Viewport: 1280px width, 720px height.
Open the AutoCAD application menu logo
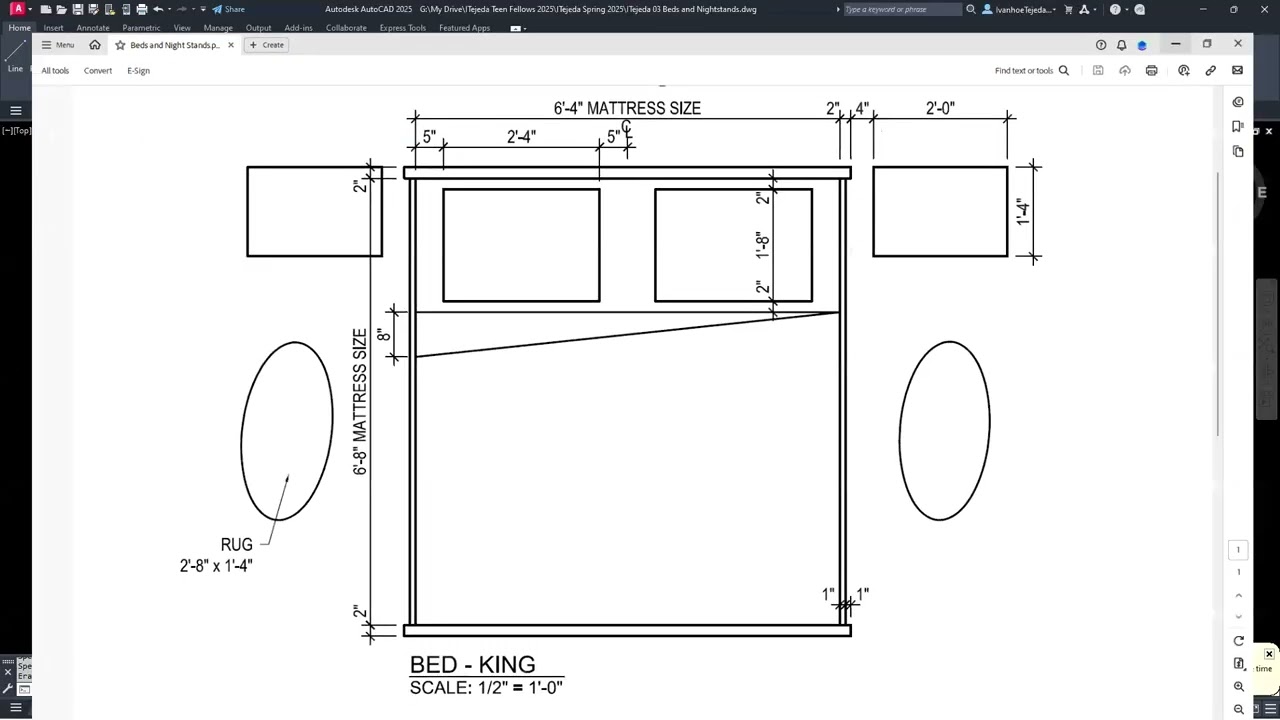click(x=17, y=9)
